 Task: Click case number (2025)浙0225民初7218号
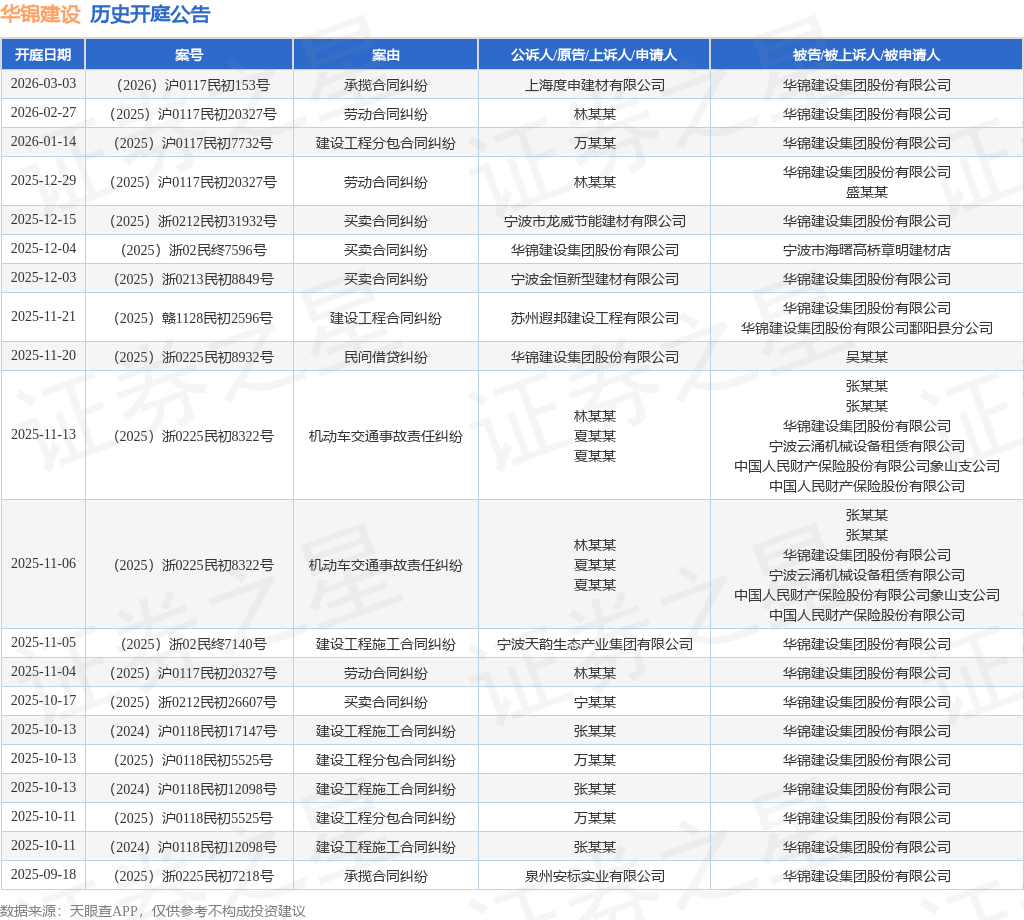click(x=193, y=876)
